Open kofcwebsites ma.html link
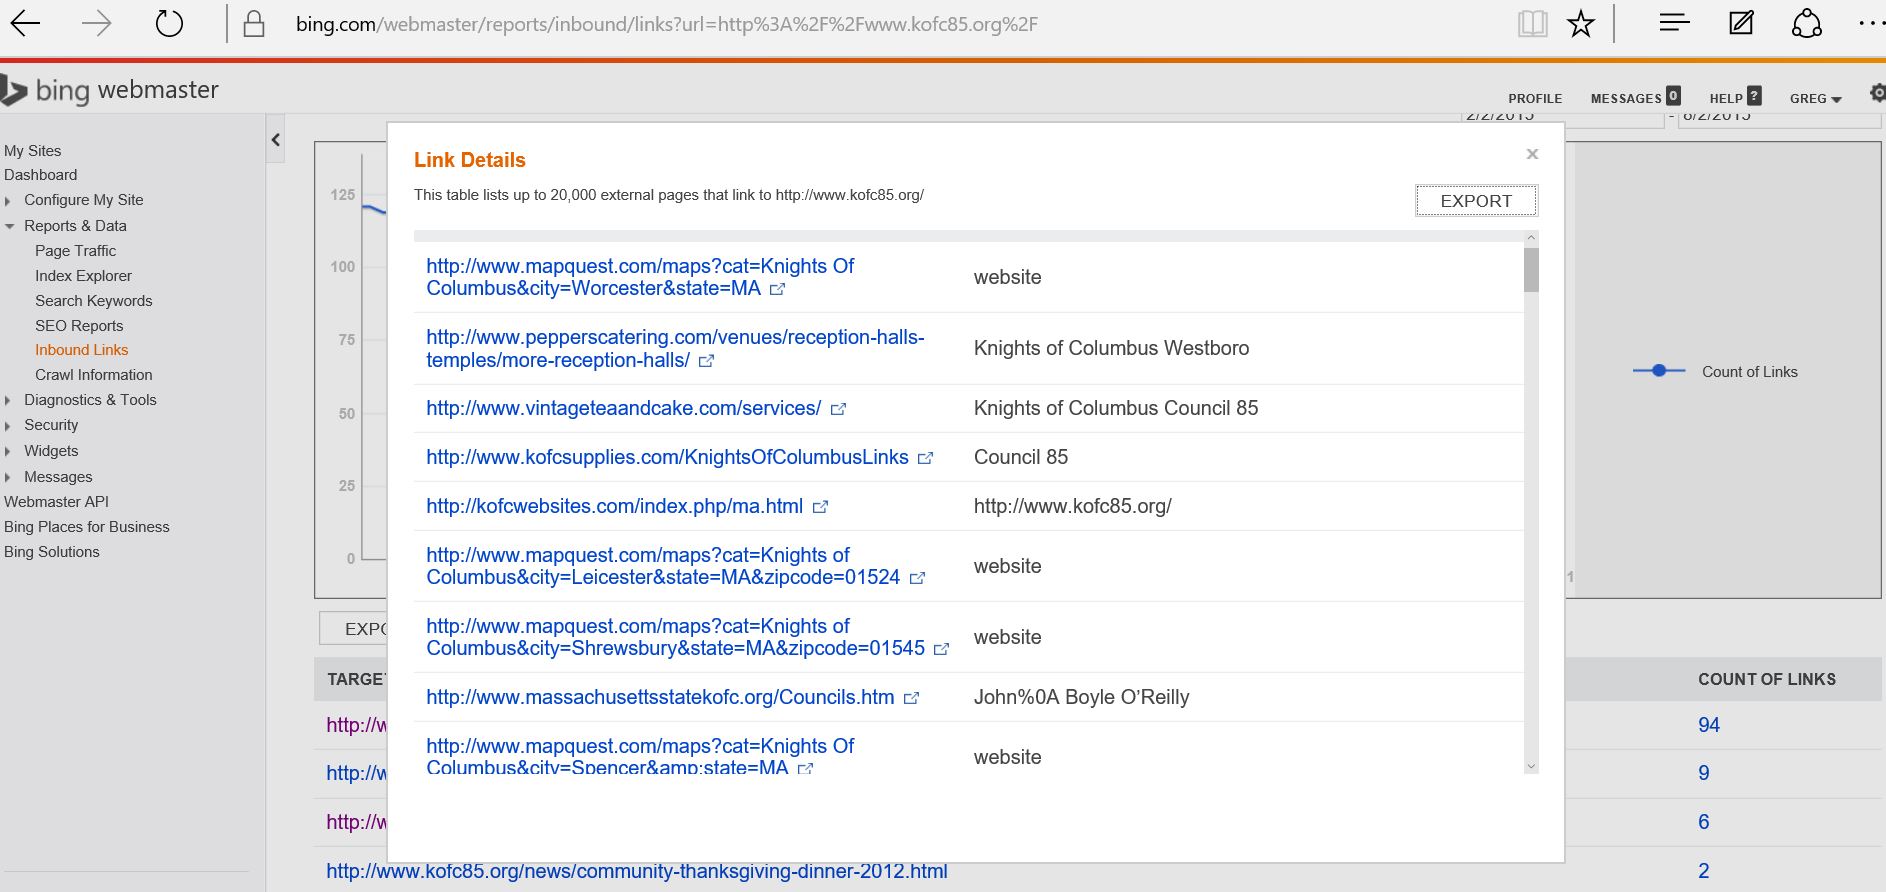Image resolution: width=1886 pixels, height=892 pixels. click(x=614, y=507)
